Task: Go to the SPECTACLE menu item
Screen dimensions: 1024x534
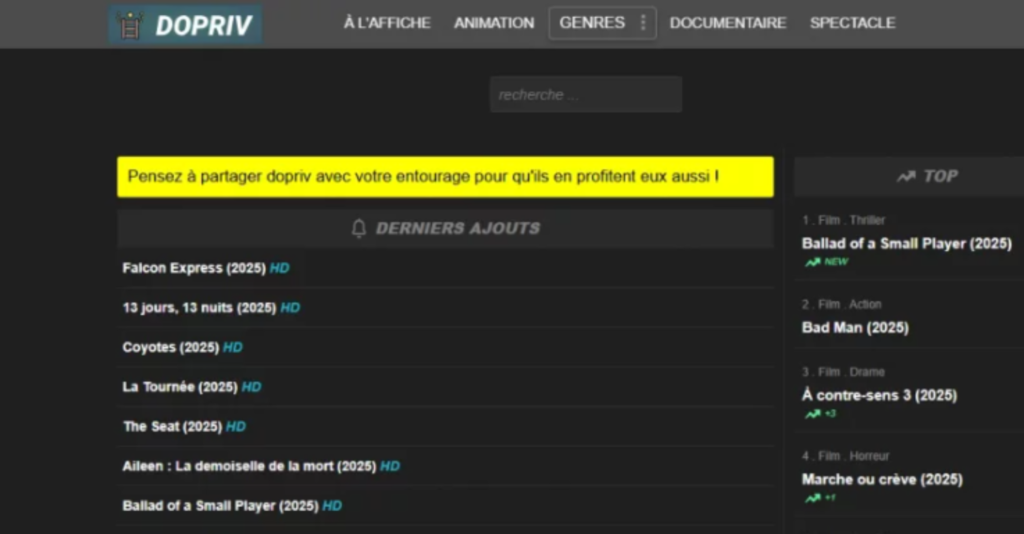Action: point(852,23)
